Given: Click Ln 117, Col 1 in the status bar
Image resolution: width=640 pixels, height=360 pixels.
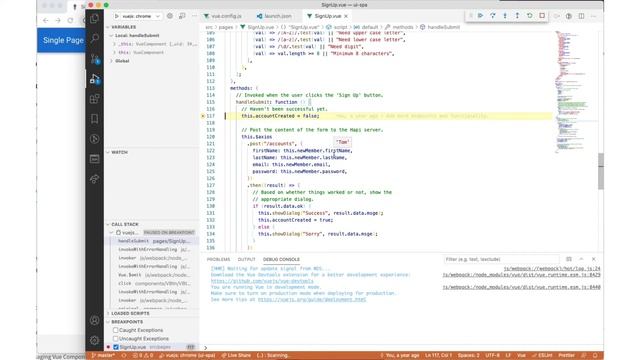Looking at the screenshot, I should [x=438, y=356].
